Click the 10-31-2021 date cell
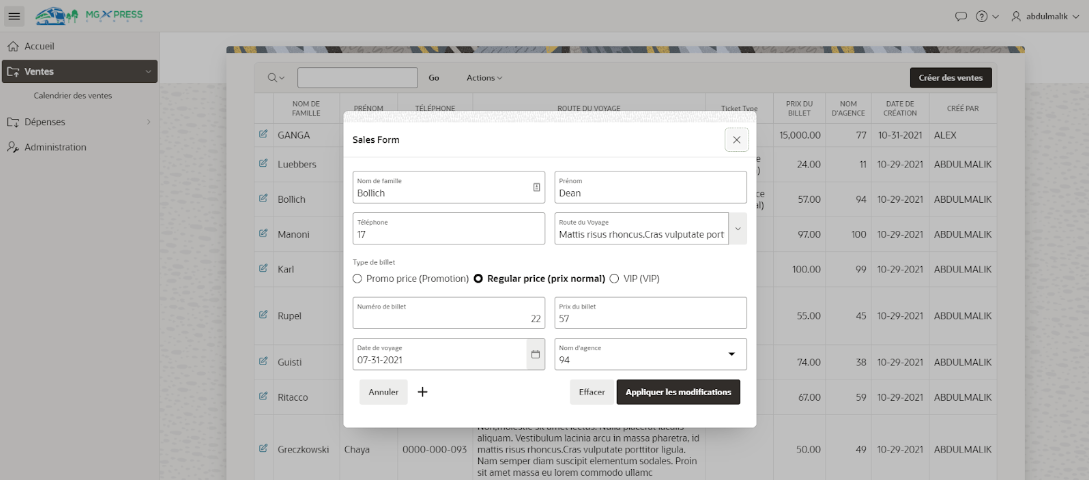 click(900, 135)
